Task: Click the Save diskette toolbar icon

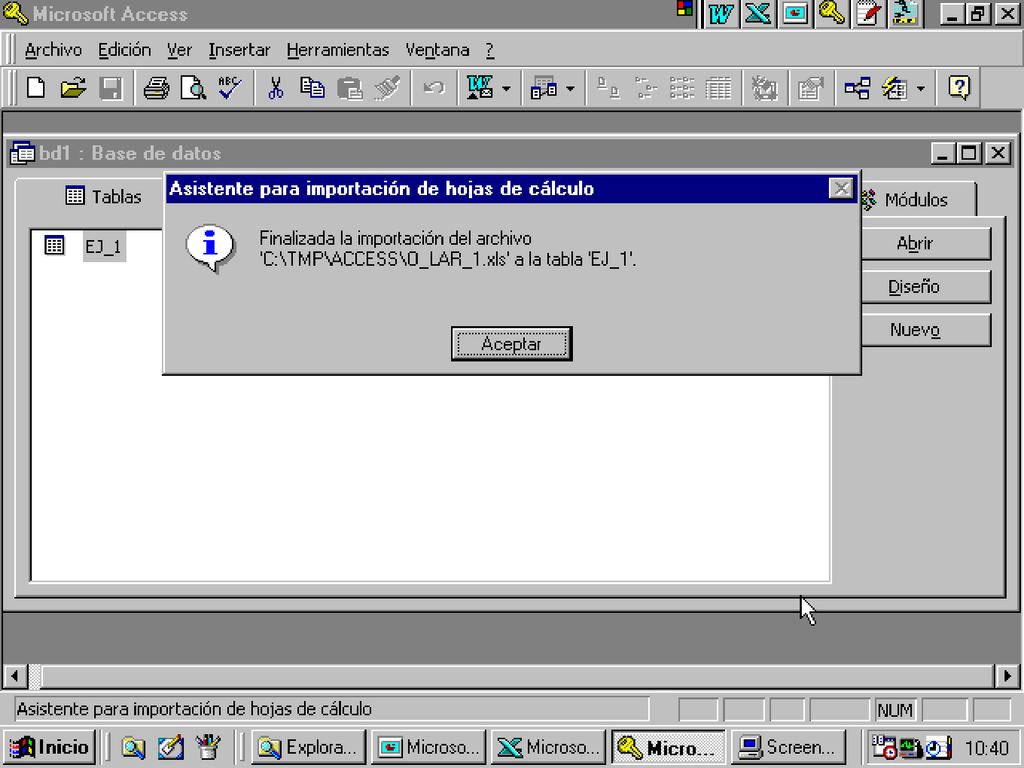Action: click(x=110, y=88)
